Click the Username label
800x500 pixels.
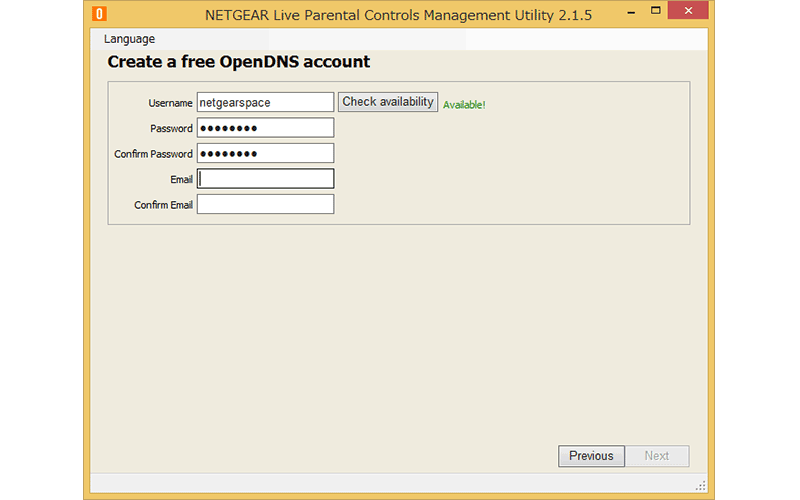click(x=170, y=103)
